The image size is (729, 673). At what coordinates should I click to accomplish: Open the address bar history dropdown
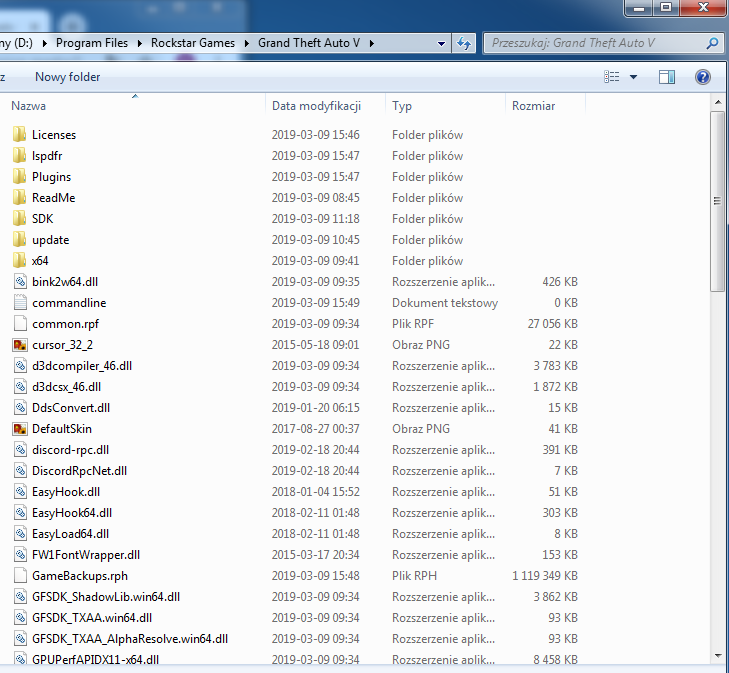441,44
